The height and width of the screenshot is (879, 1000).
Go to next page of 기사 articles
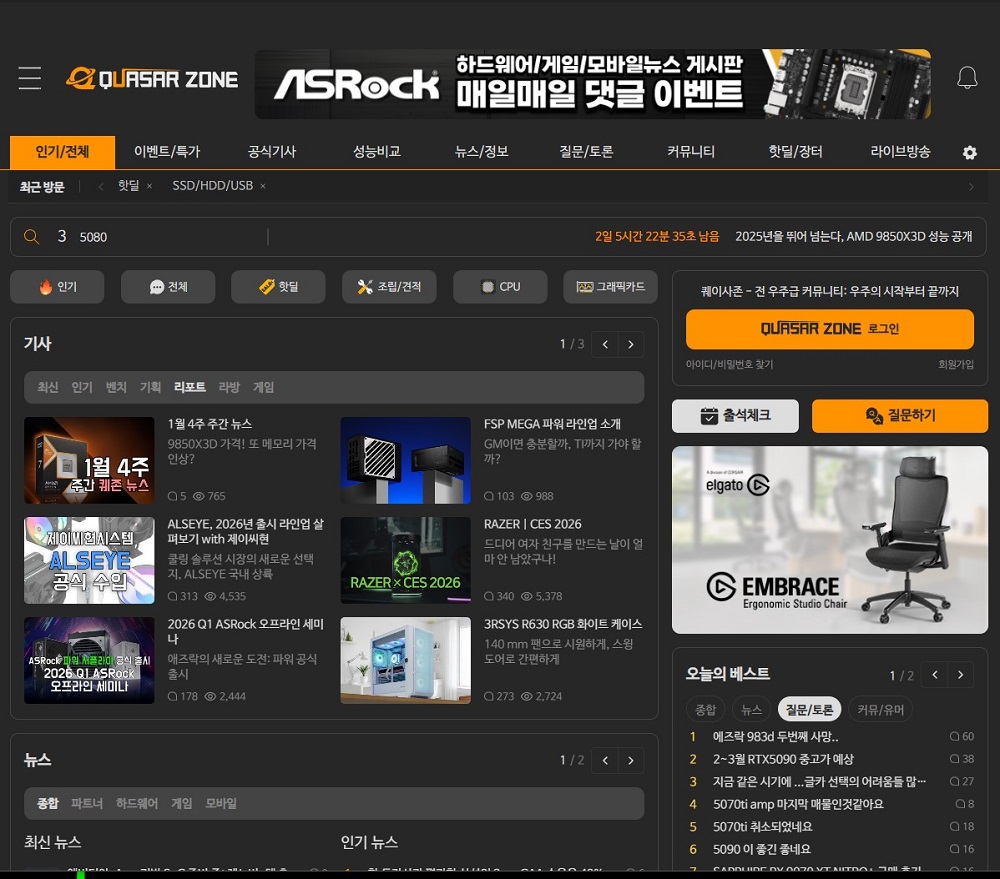631,344
